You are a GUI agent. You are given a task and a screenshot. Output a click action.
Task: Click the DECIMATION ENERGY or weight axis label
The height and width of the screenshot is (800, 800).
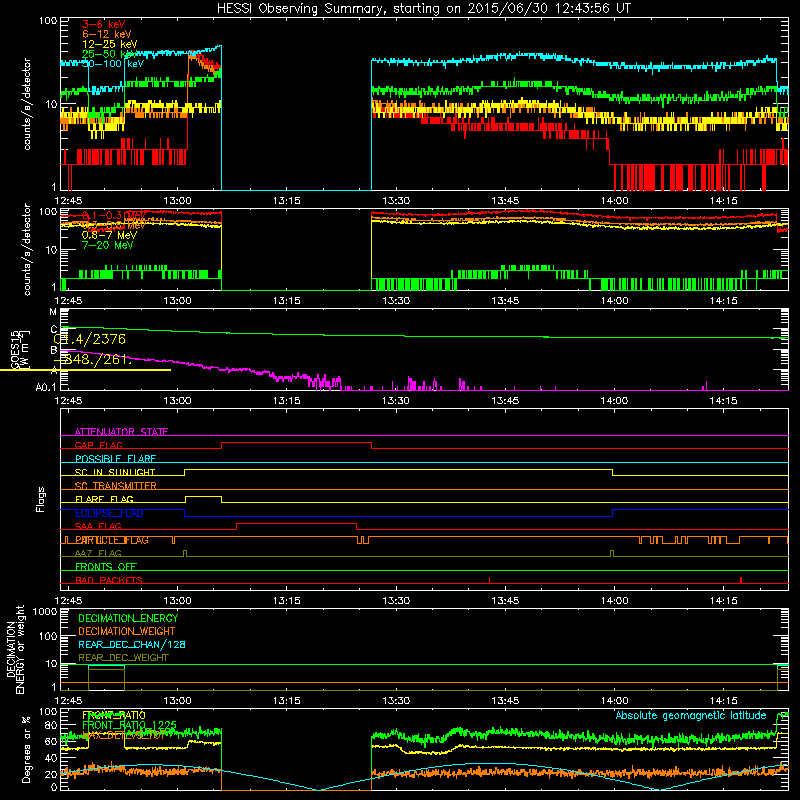click(x=15, y=649)
